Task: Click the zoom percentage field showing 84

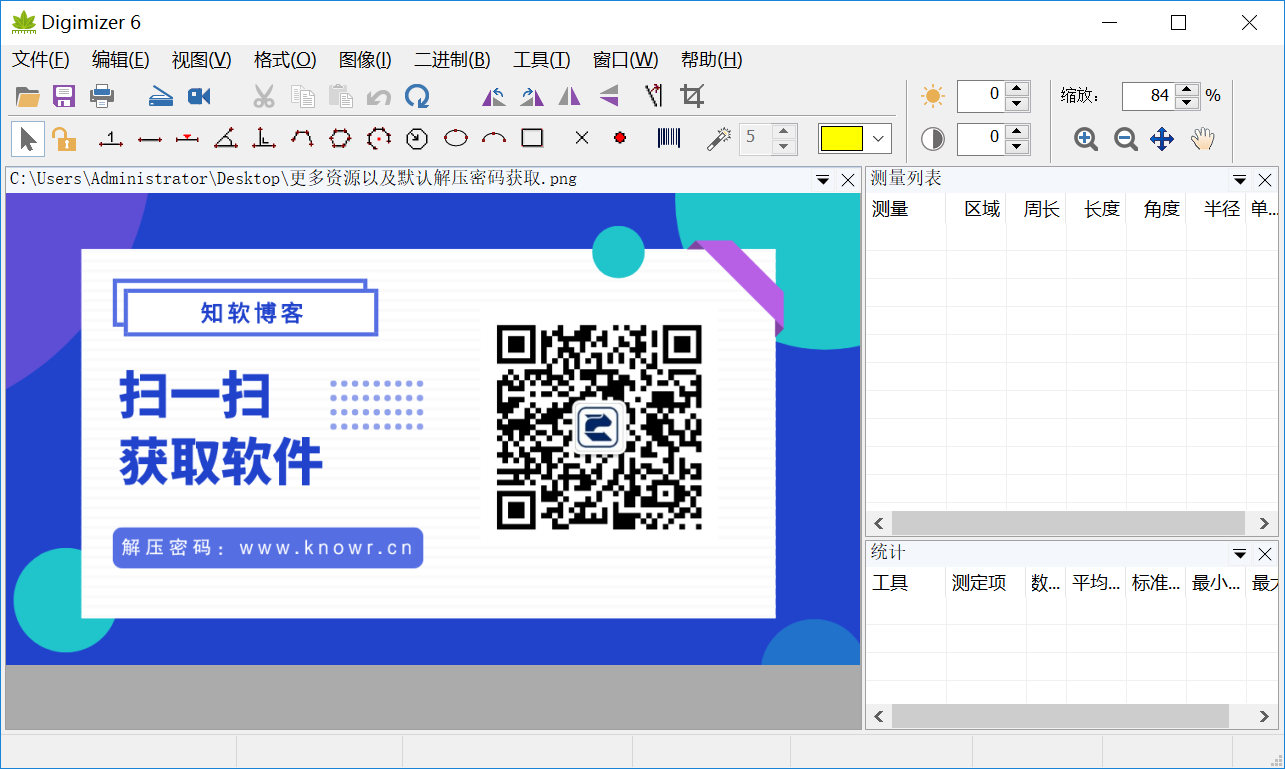Action: point(1148,96)
